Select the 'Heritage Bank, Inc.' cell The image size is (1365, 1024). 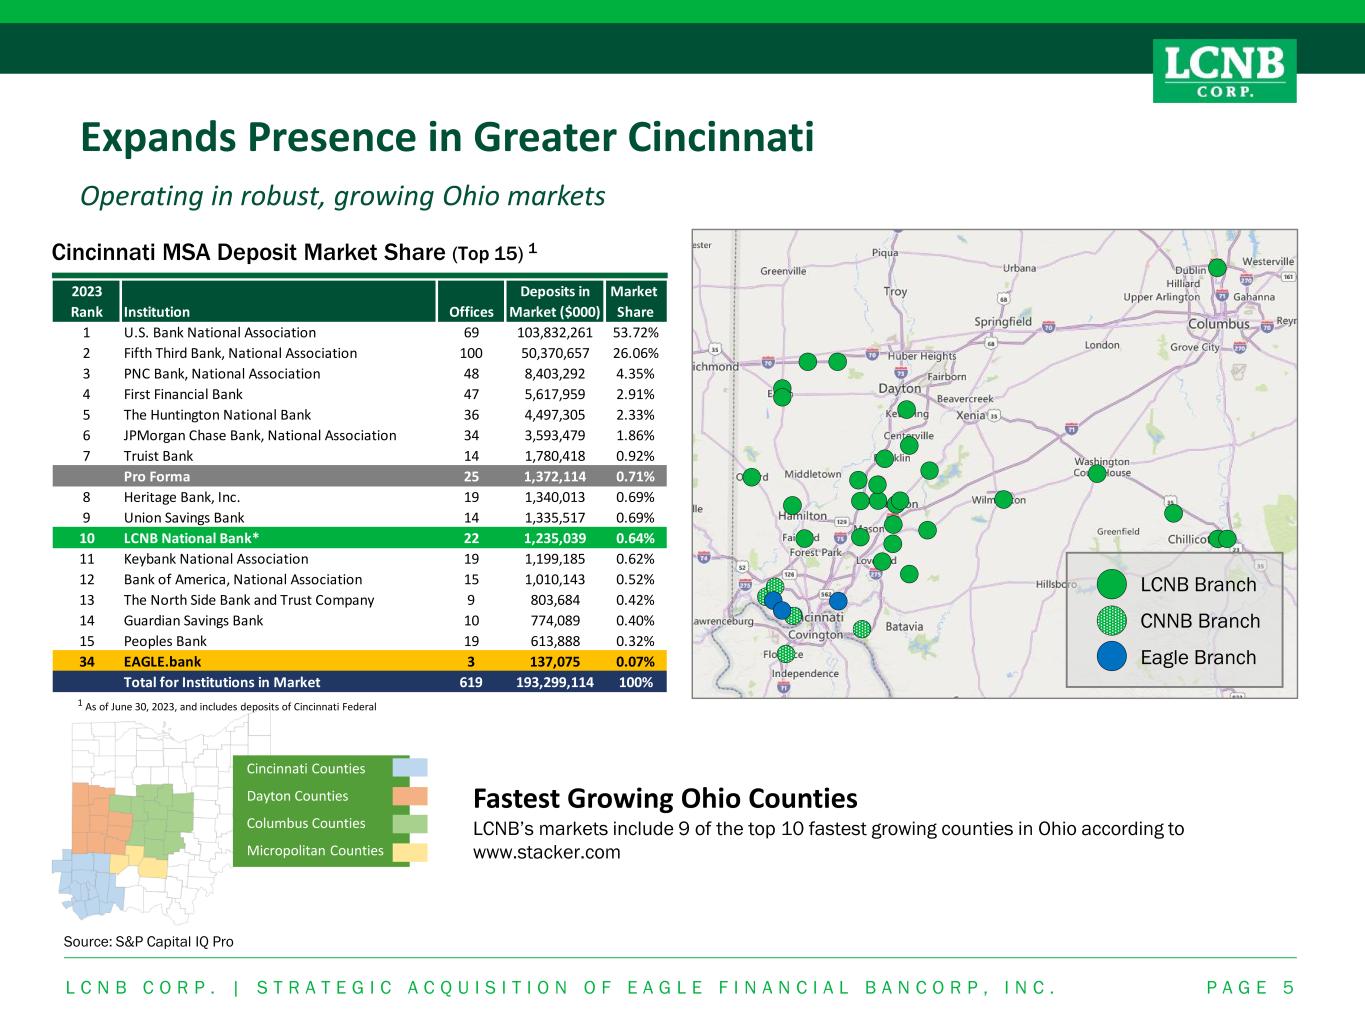(182, 497)
